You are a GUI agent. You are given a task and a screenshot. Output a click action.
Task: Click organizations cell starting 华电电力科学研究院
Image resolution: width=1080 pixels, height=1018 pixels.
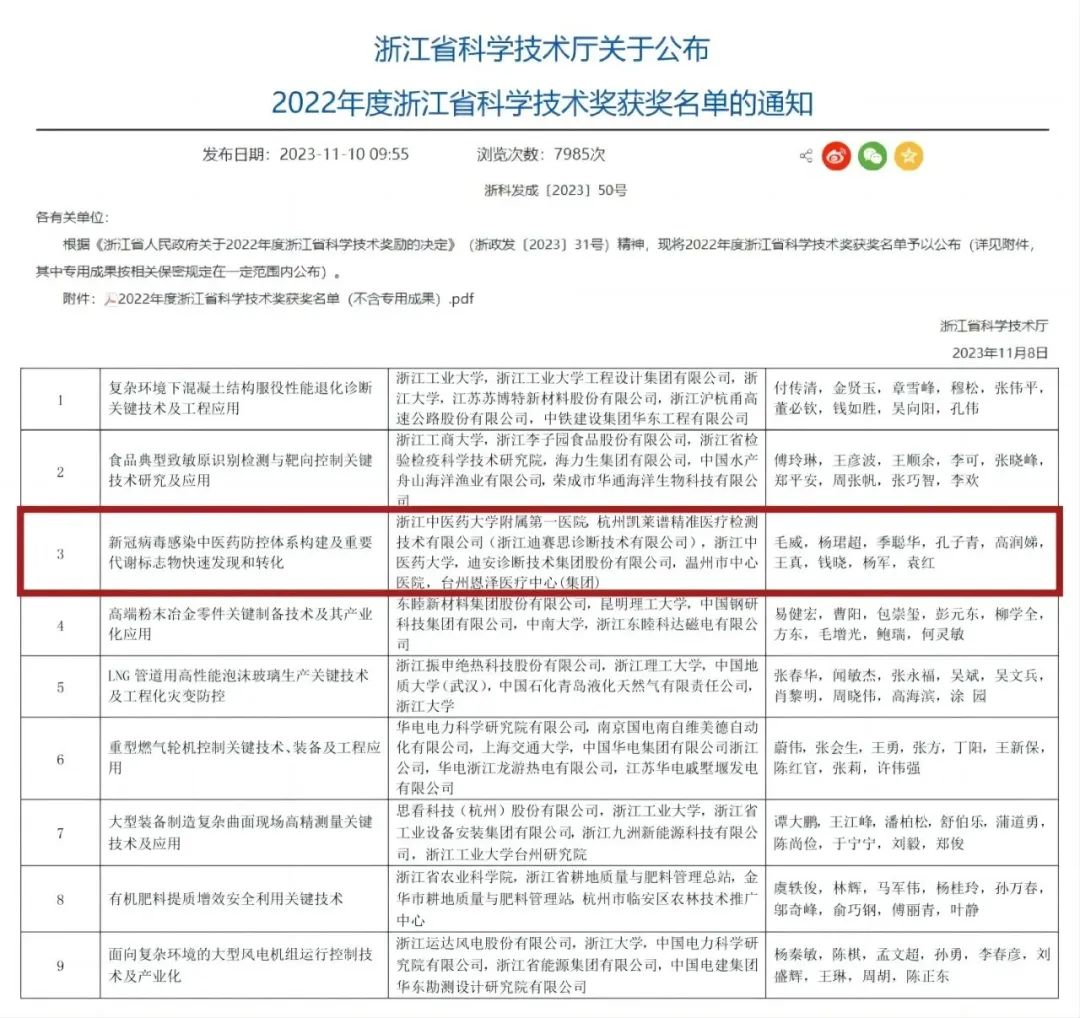click(577, 758)
